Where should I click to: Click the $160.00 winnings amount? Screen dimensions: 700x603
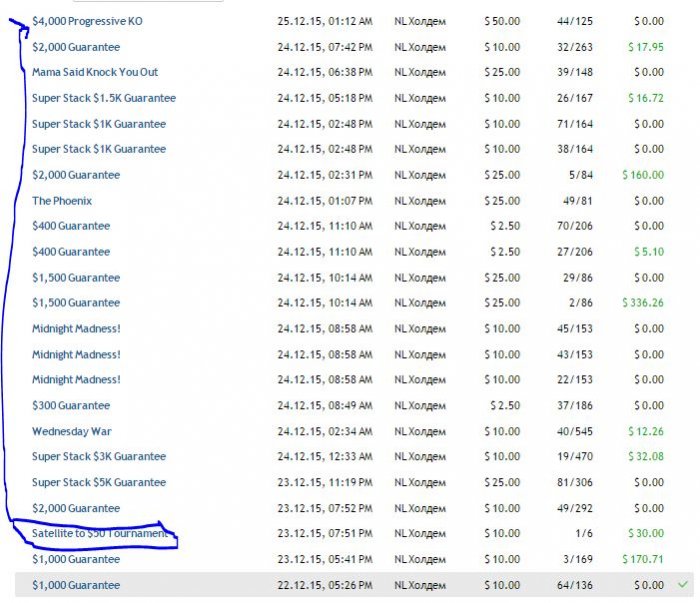pyautogui.click(x=643, y=175)
